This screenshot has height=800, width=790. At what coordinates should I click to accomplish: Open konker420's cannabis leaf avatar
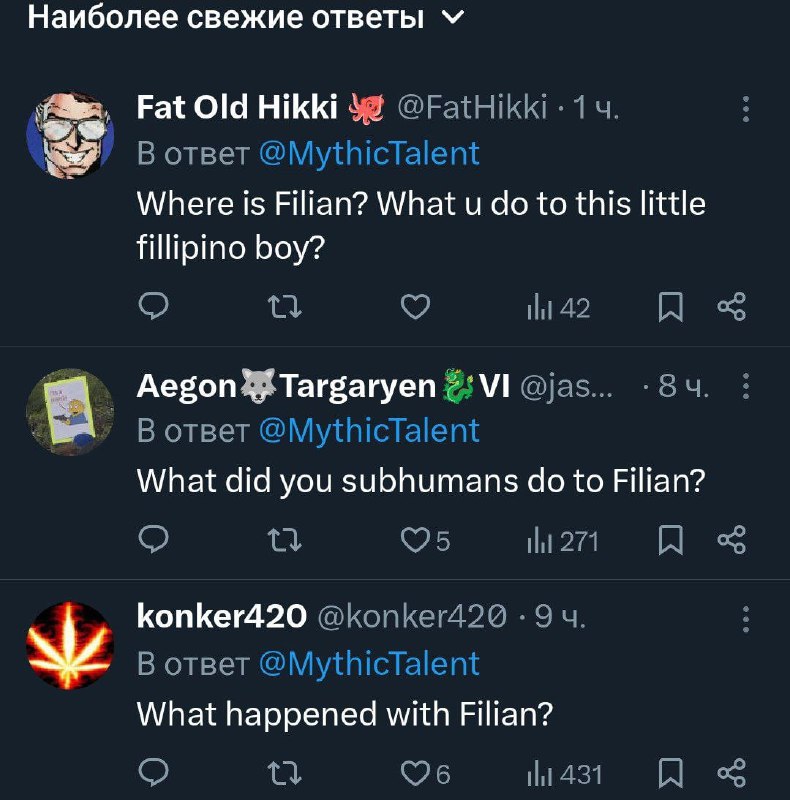70,647
